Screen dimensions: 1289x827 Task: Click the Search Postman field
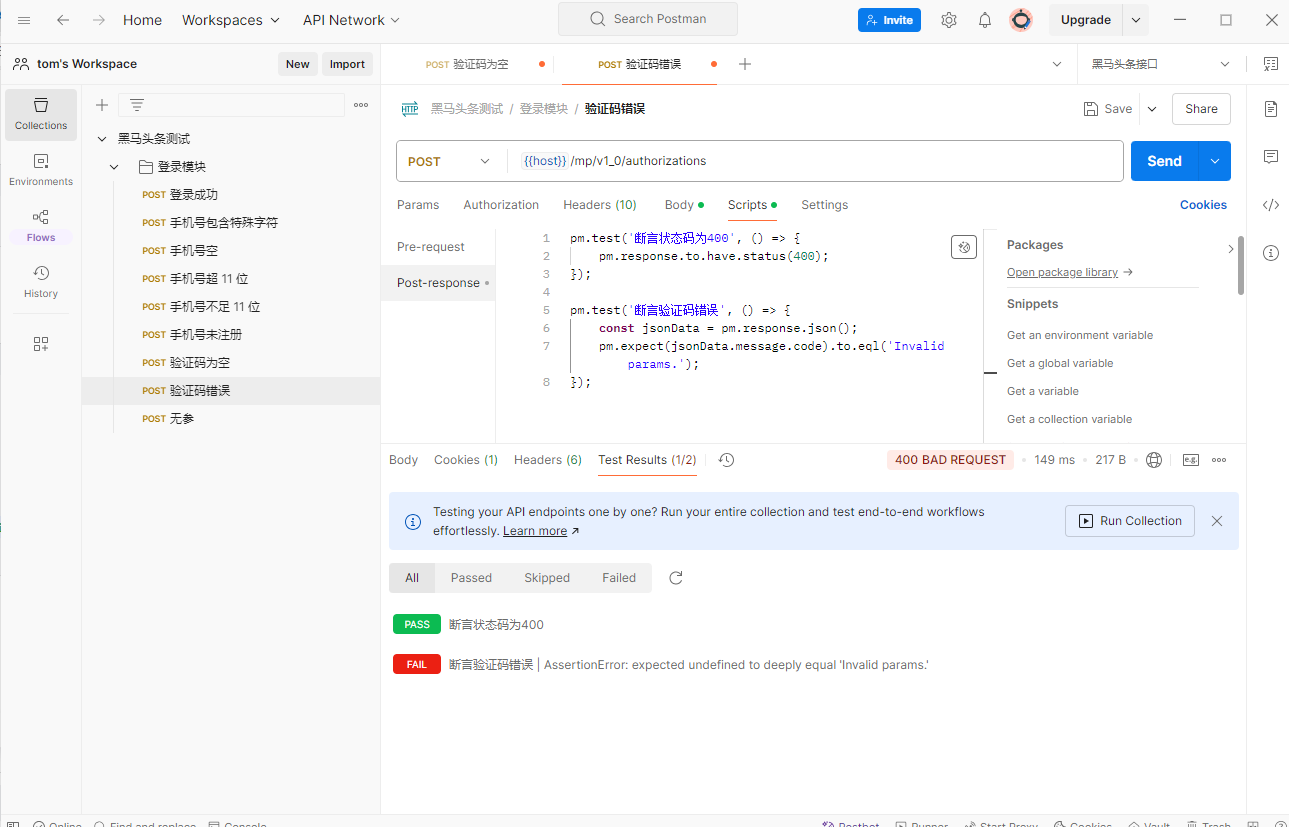tap(648, 19)
